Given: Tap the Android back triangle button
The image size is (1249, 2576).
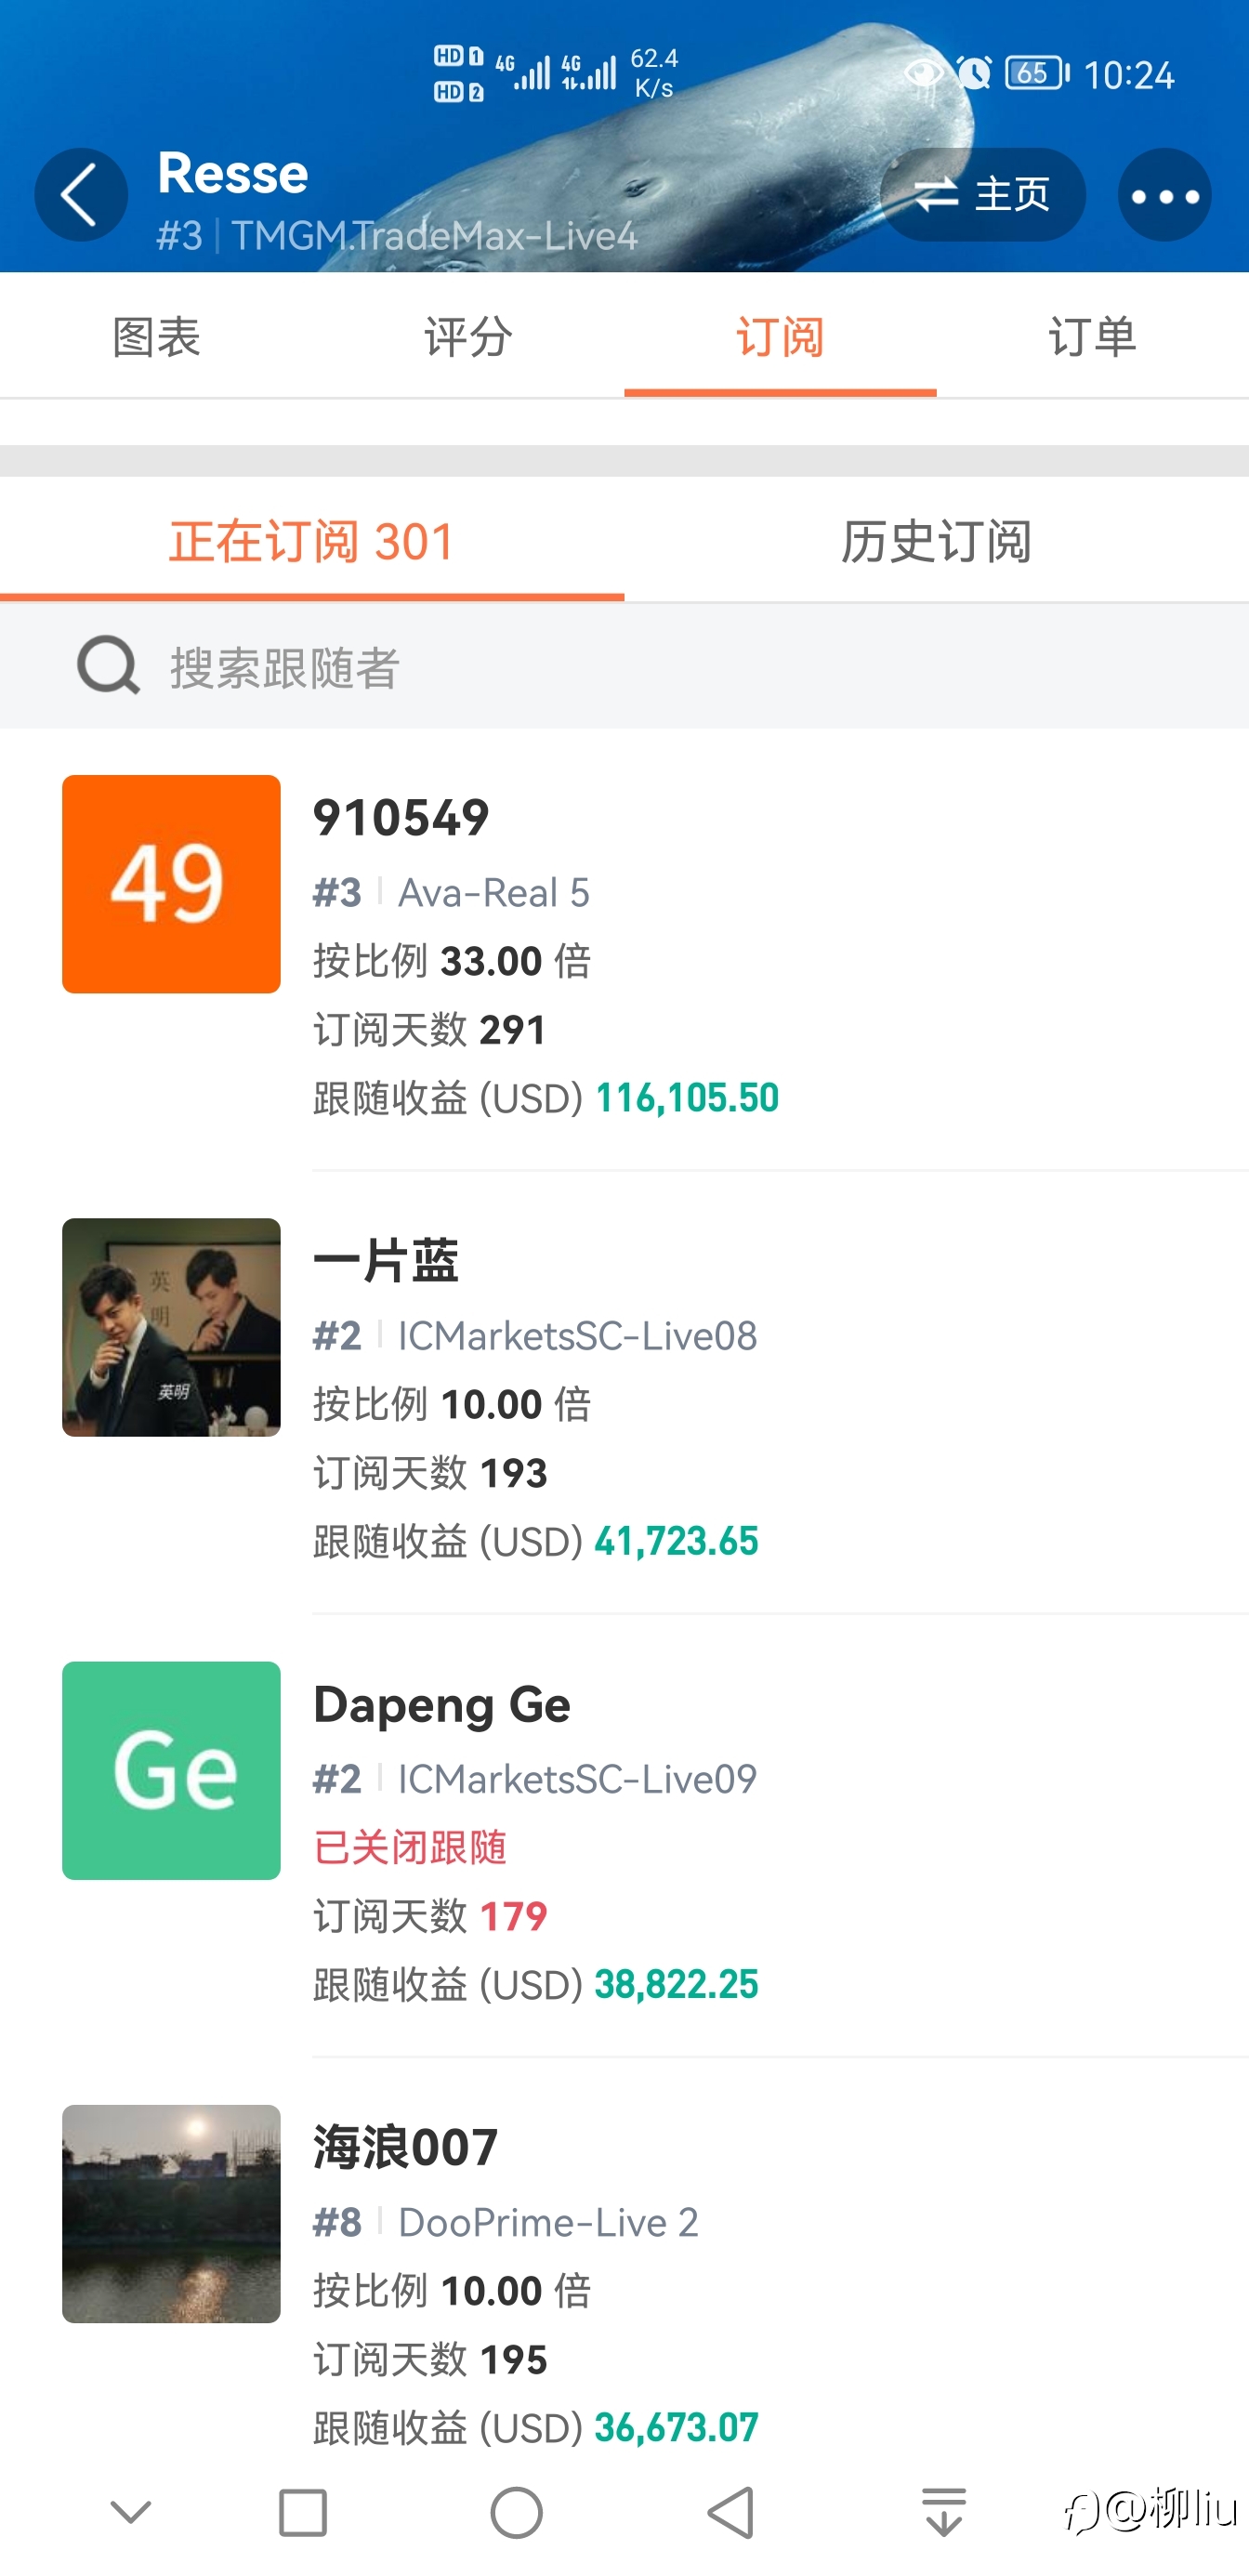Looking at the screenshot, I should pyautogui.click(x=730, y=2513).
